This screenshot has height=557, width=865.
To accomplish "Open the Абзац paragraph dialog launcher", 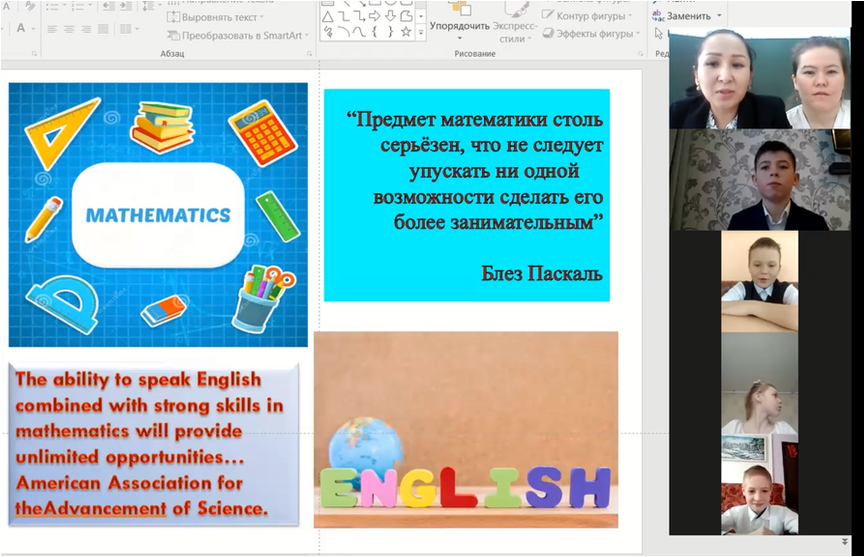I will pyautogui.click(x=309, y=52).
